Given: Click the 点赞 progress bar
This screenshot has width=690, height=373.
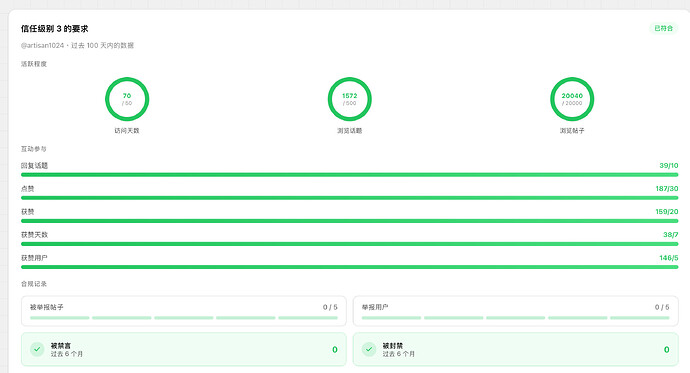Looking at the screenshot, I should 349,197.
